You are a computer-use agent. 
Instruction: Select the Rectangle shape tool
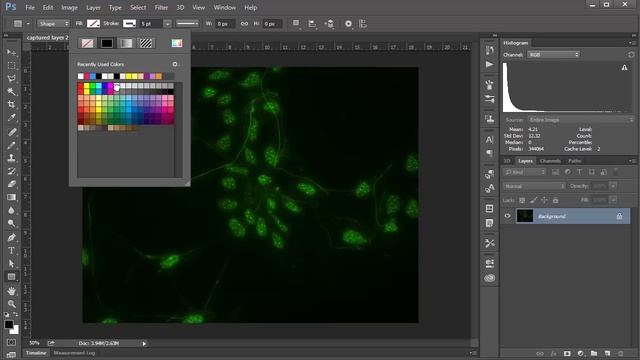11,277
